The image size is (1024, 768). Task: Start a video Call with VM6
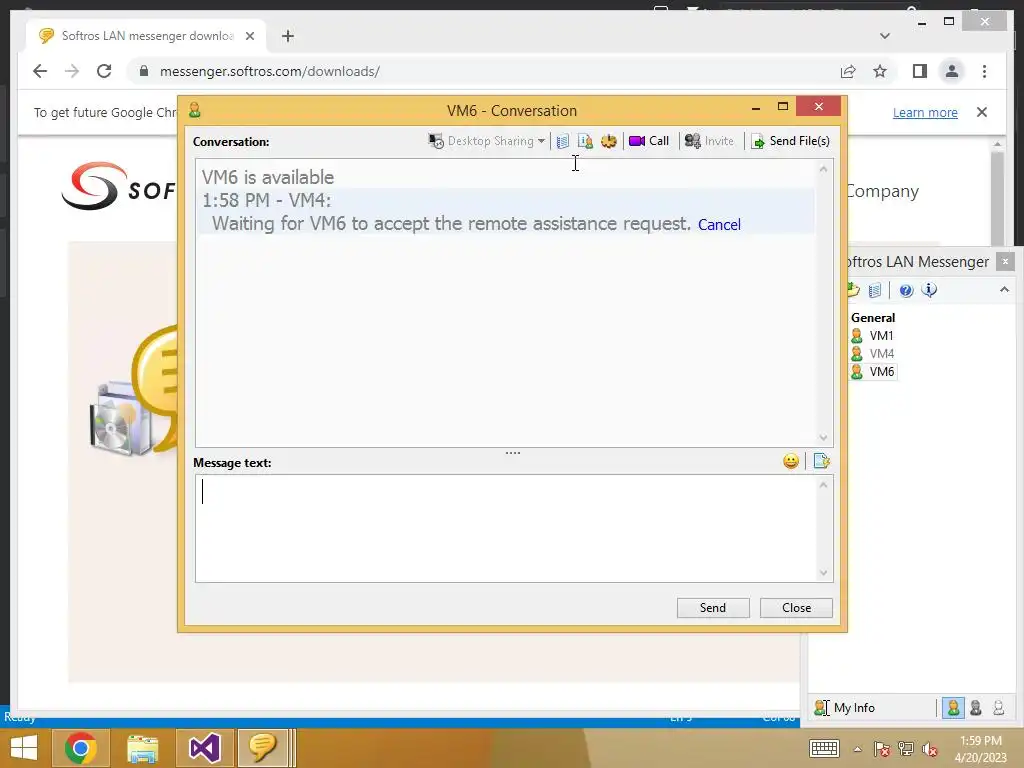648,141
